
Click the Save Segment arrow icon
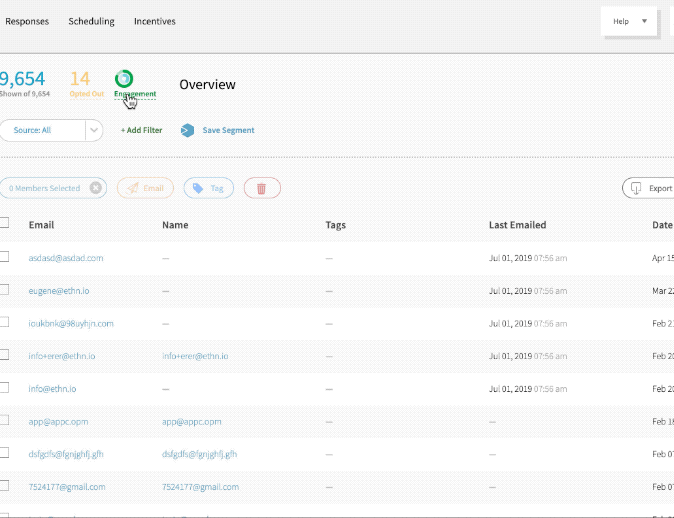(187, 130)
